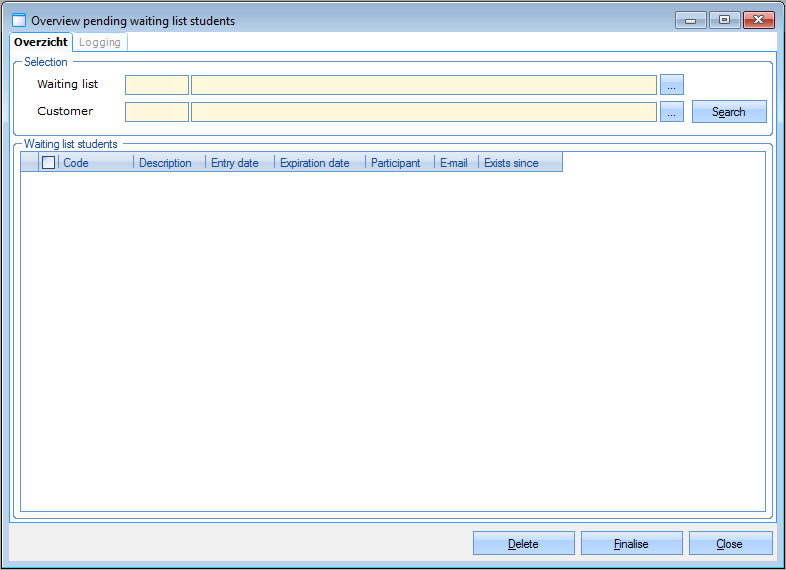Switch to the Overzicht tab
The height and width of the screenshot is (570, 786).
point(41,42)
